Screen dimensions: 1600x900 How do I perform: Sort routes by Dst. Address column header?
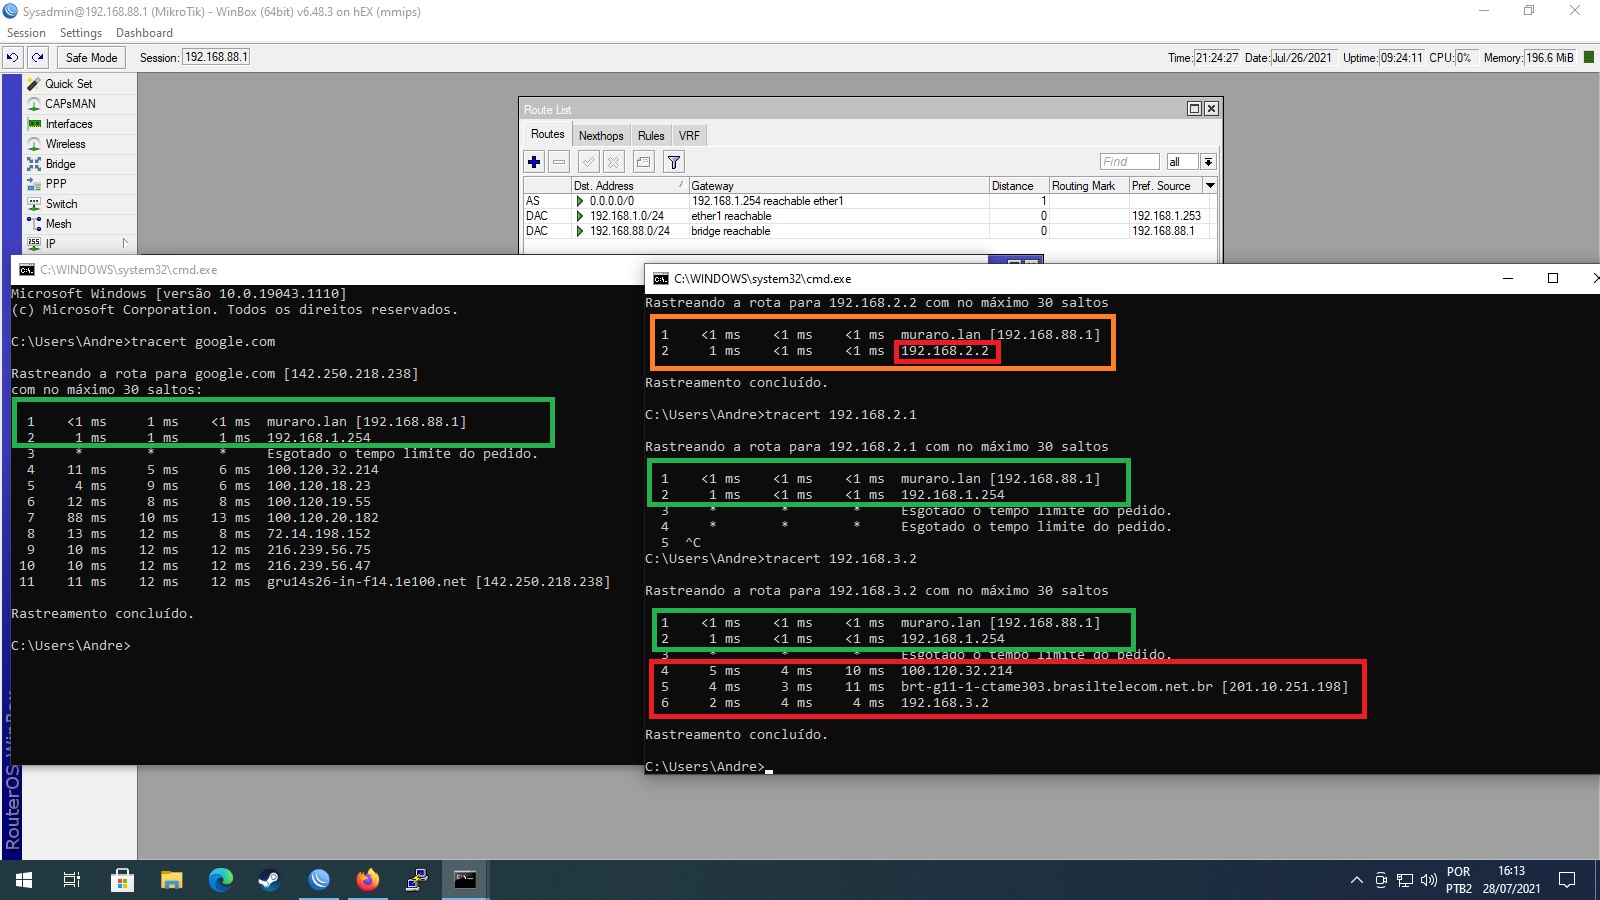tap(628, 186)
